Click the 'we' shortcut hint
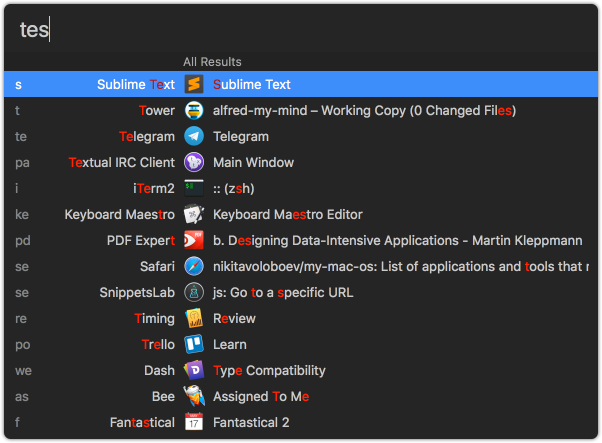This screenshot has width=602, height=443. pyautogui.click(x=23, y=371)
